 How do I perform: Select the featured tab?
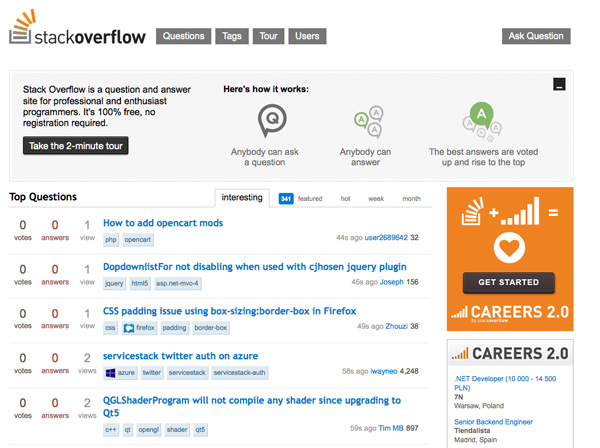(x=310, y=199)
